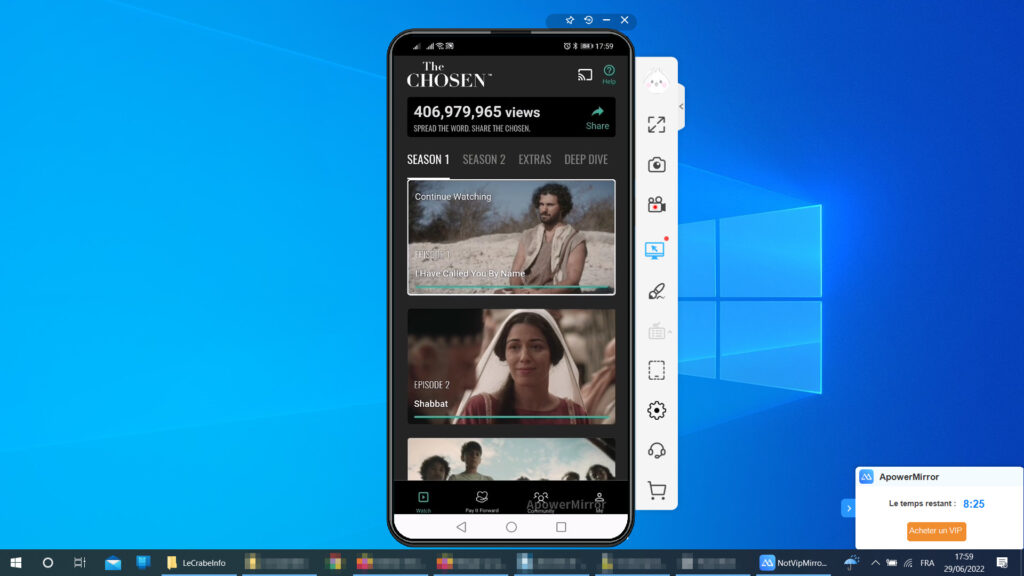Enter full screen mode from sidebar
The width and height of the screenshot is (1024, 576).
[x=656, y=125]
